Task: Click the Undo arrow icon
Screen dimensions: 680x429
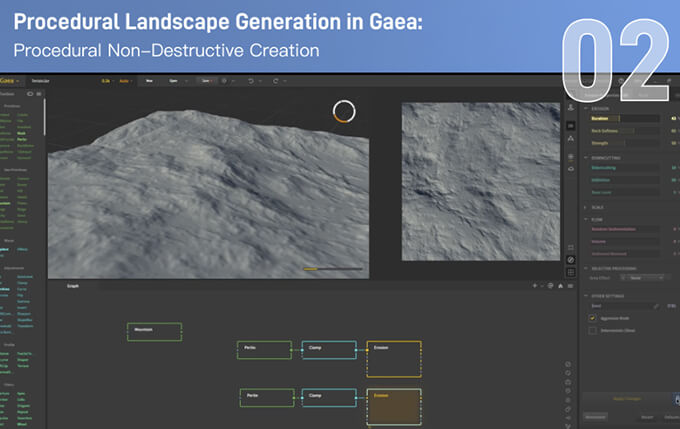Action: click(x=251, y=81)
